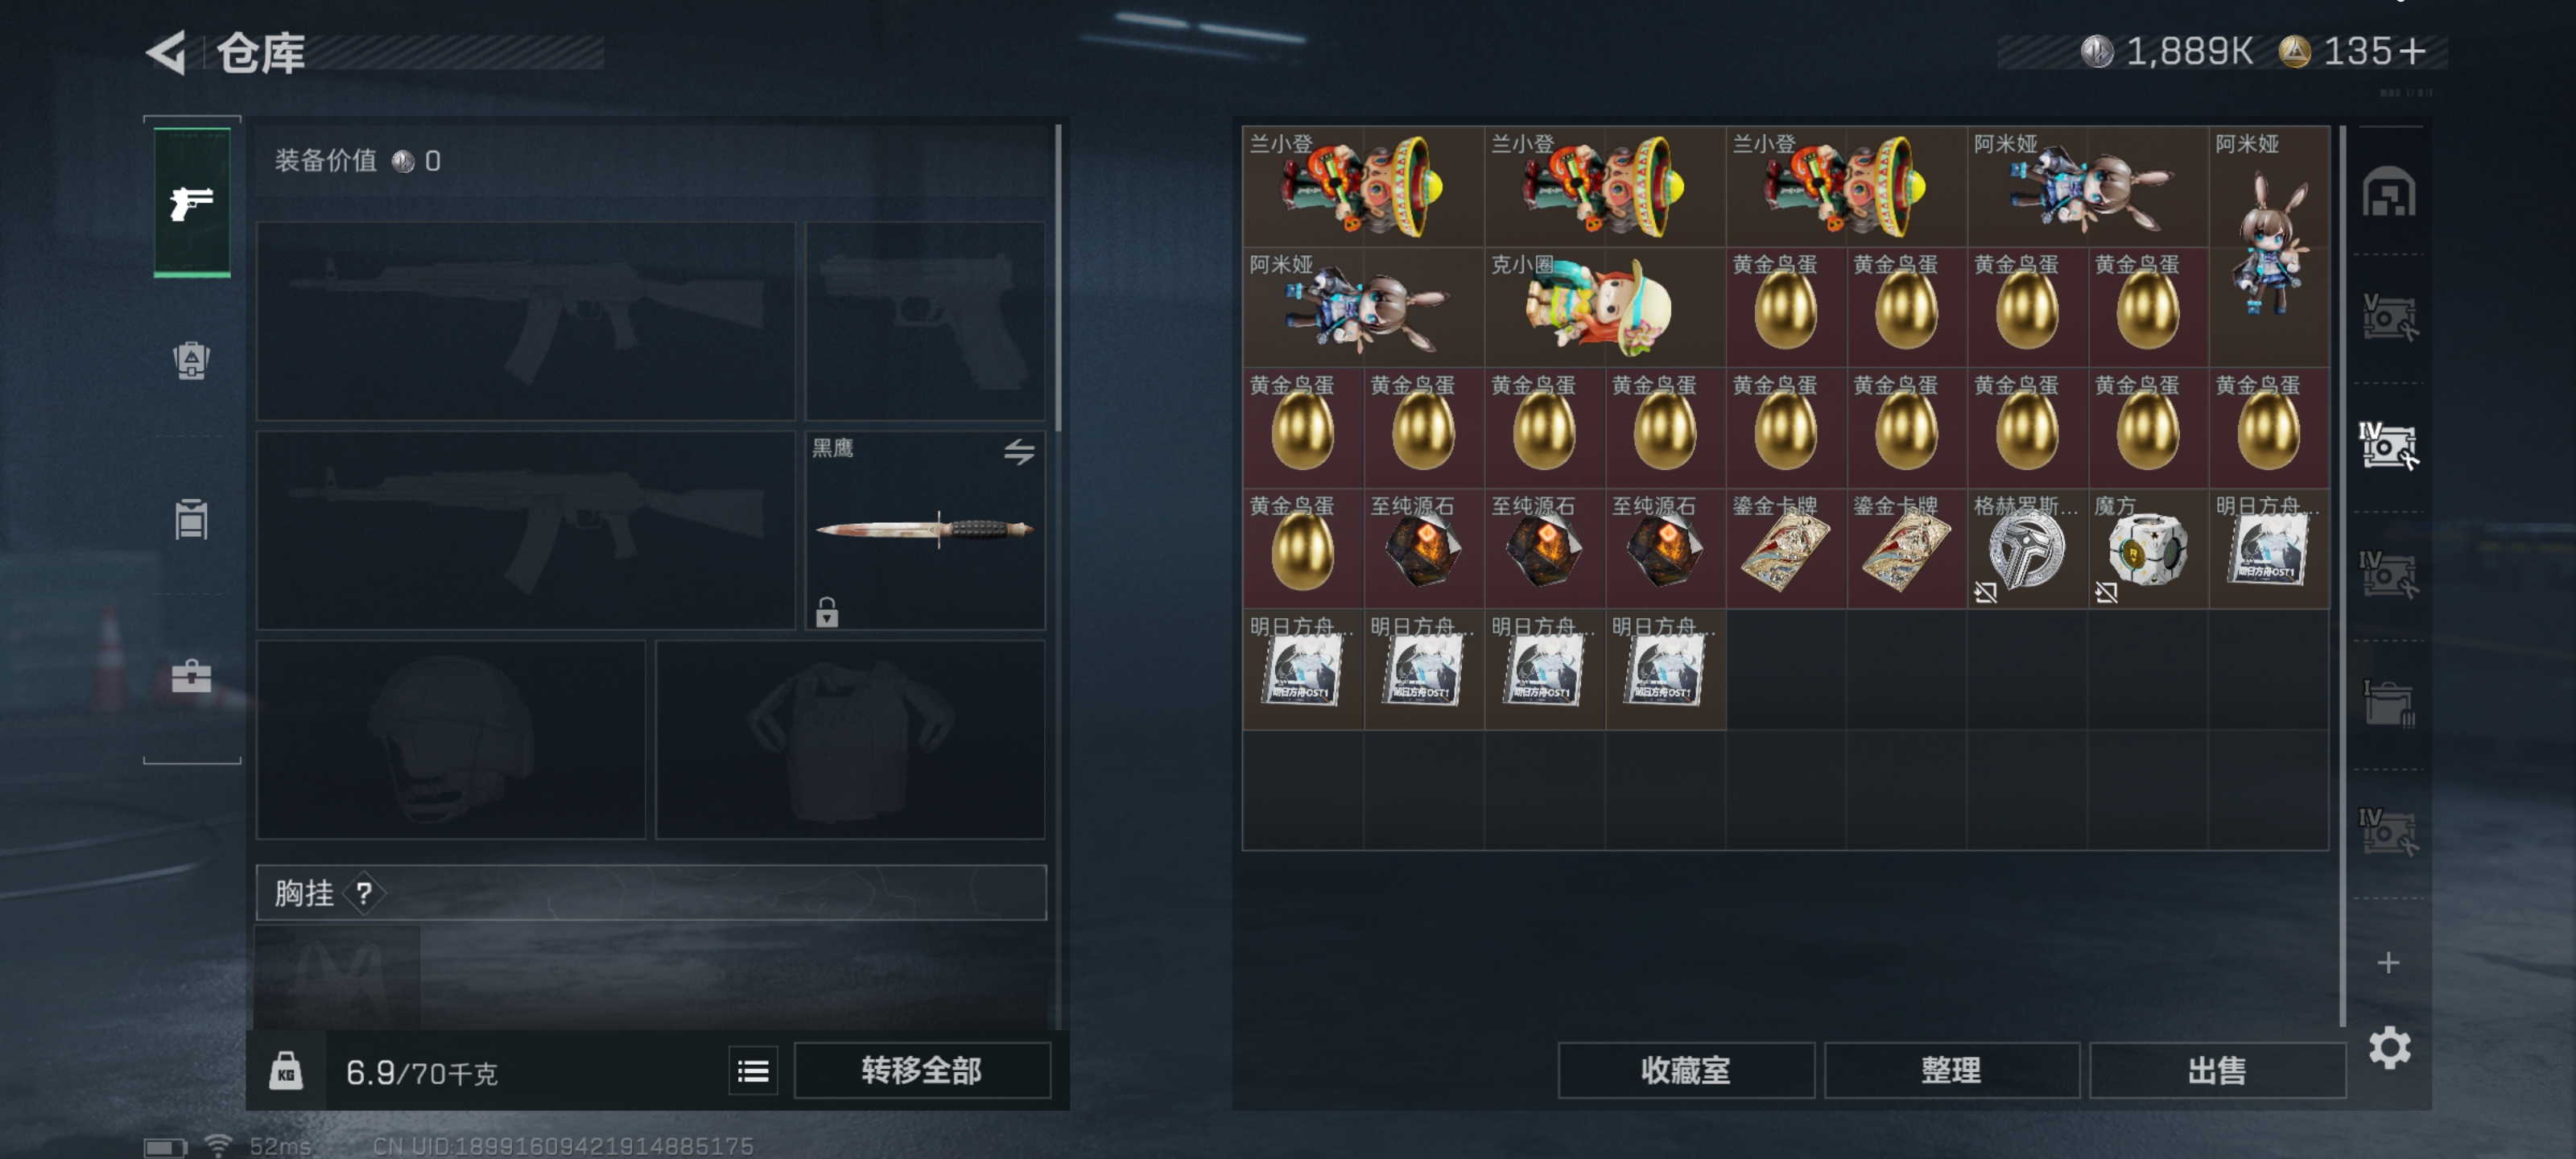This screenshot has width=2576, height=1159.
Task: Select the pistol weapons tab in left sidebar
Action: click(x=191, y=203)
